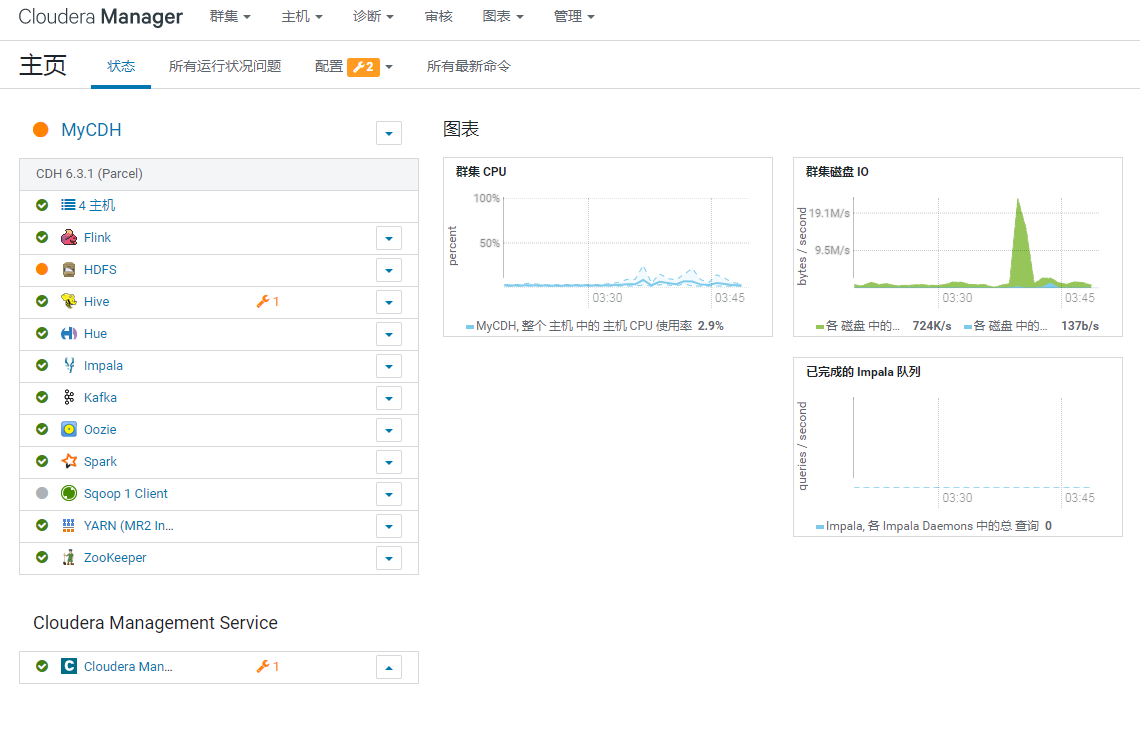Click the hosts green health status icon
This screenshot has width=1140, height=733.
42,205
